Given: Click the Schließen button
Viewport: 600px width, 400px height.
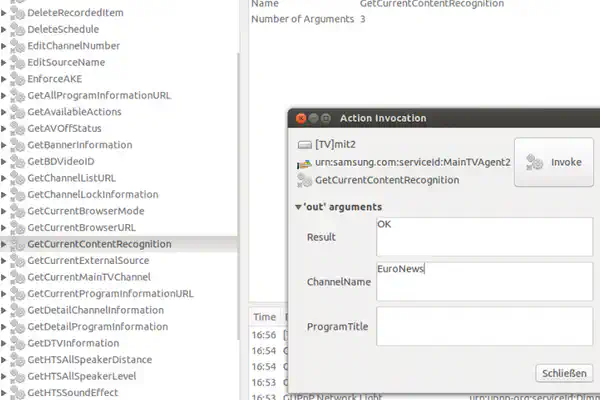Looking at the screenshot, I should coord(565,373).
